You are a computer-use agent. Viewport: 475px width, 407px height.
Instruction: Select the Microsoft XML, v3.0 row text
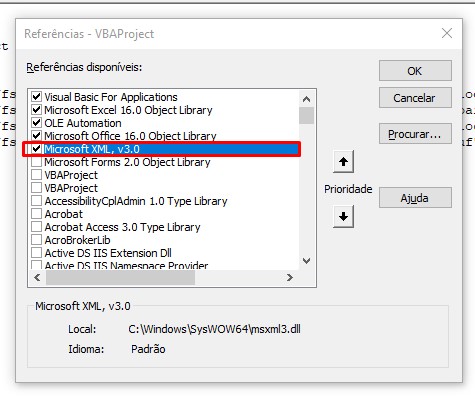(92, 149)
